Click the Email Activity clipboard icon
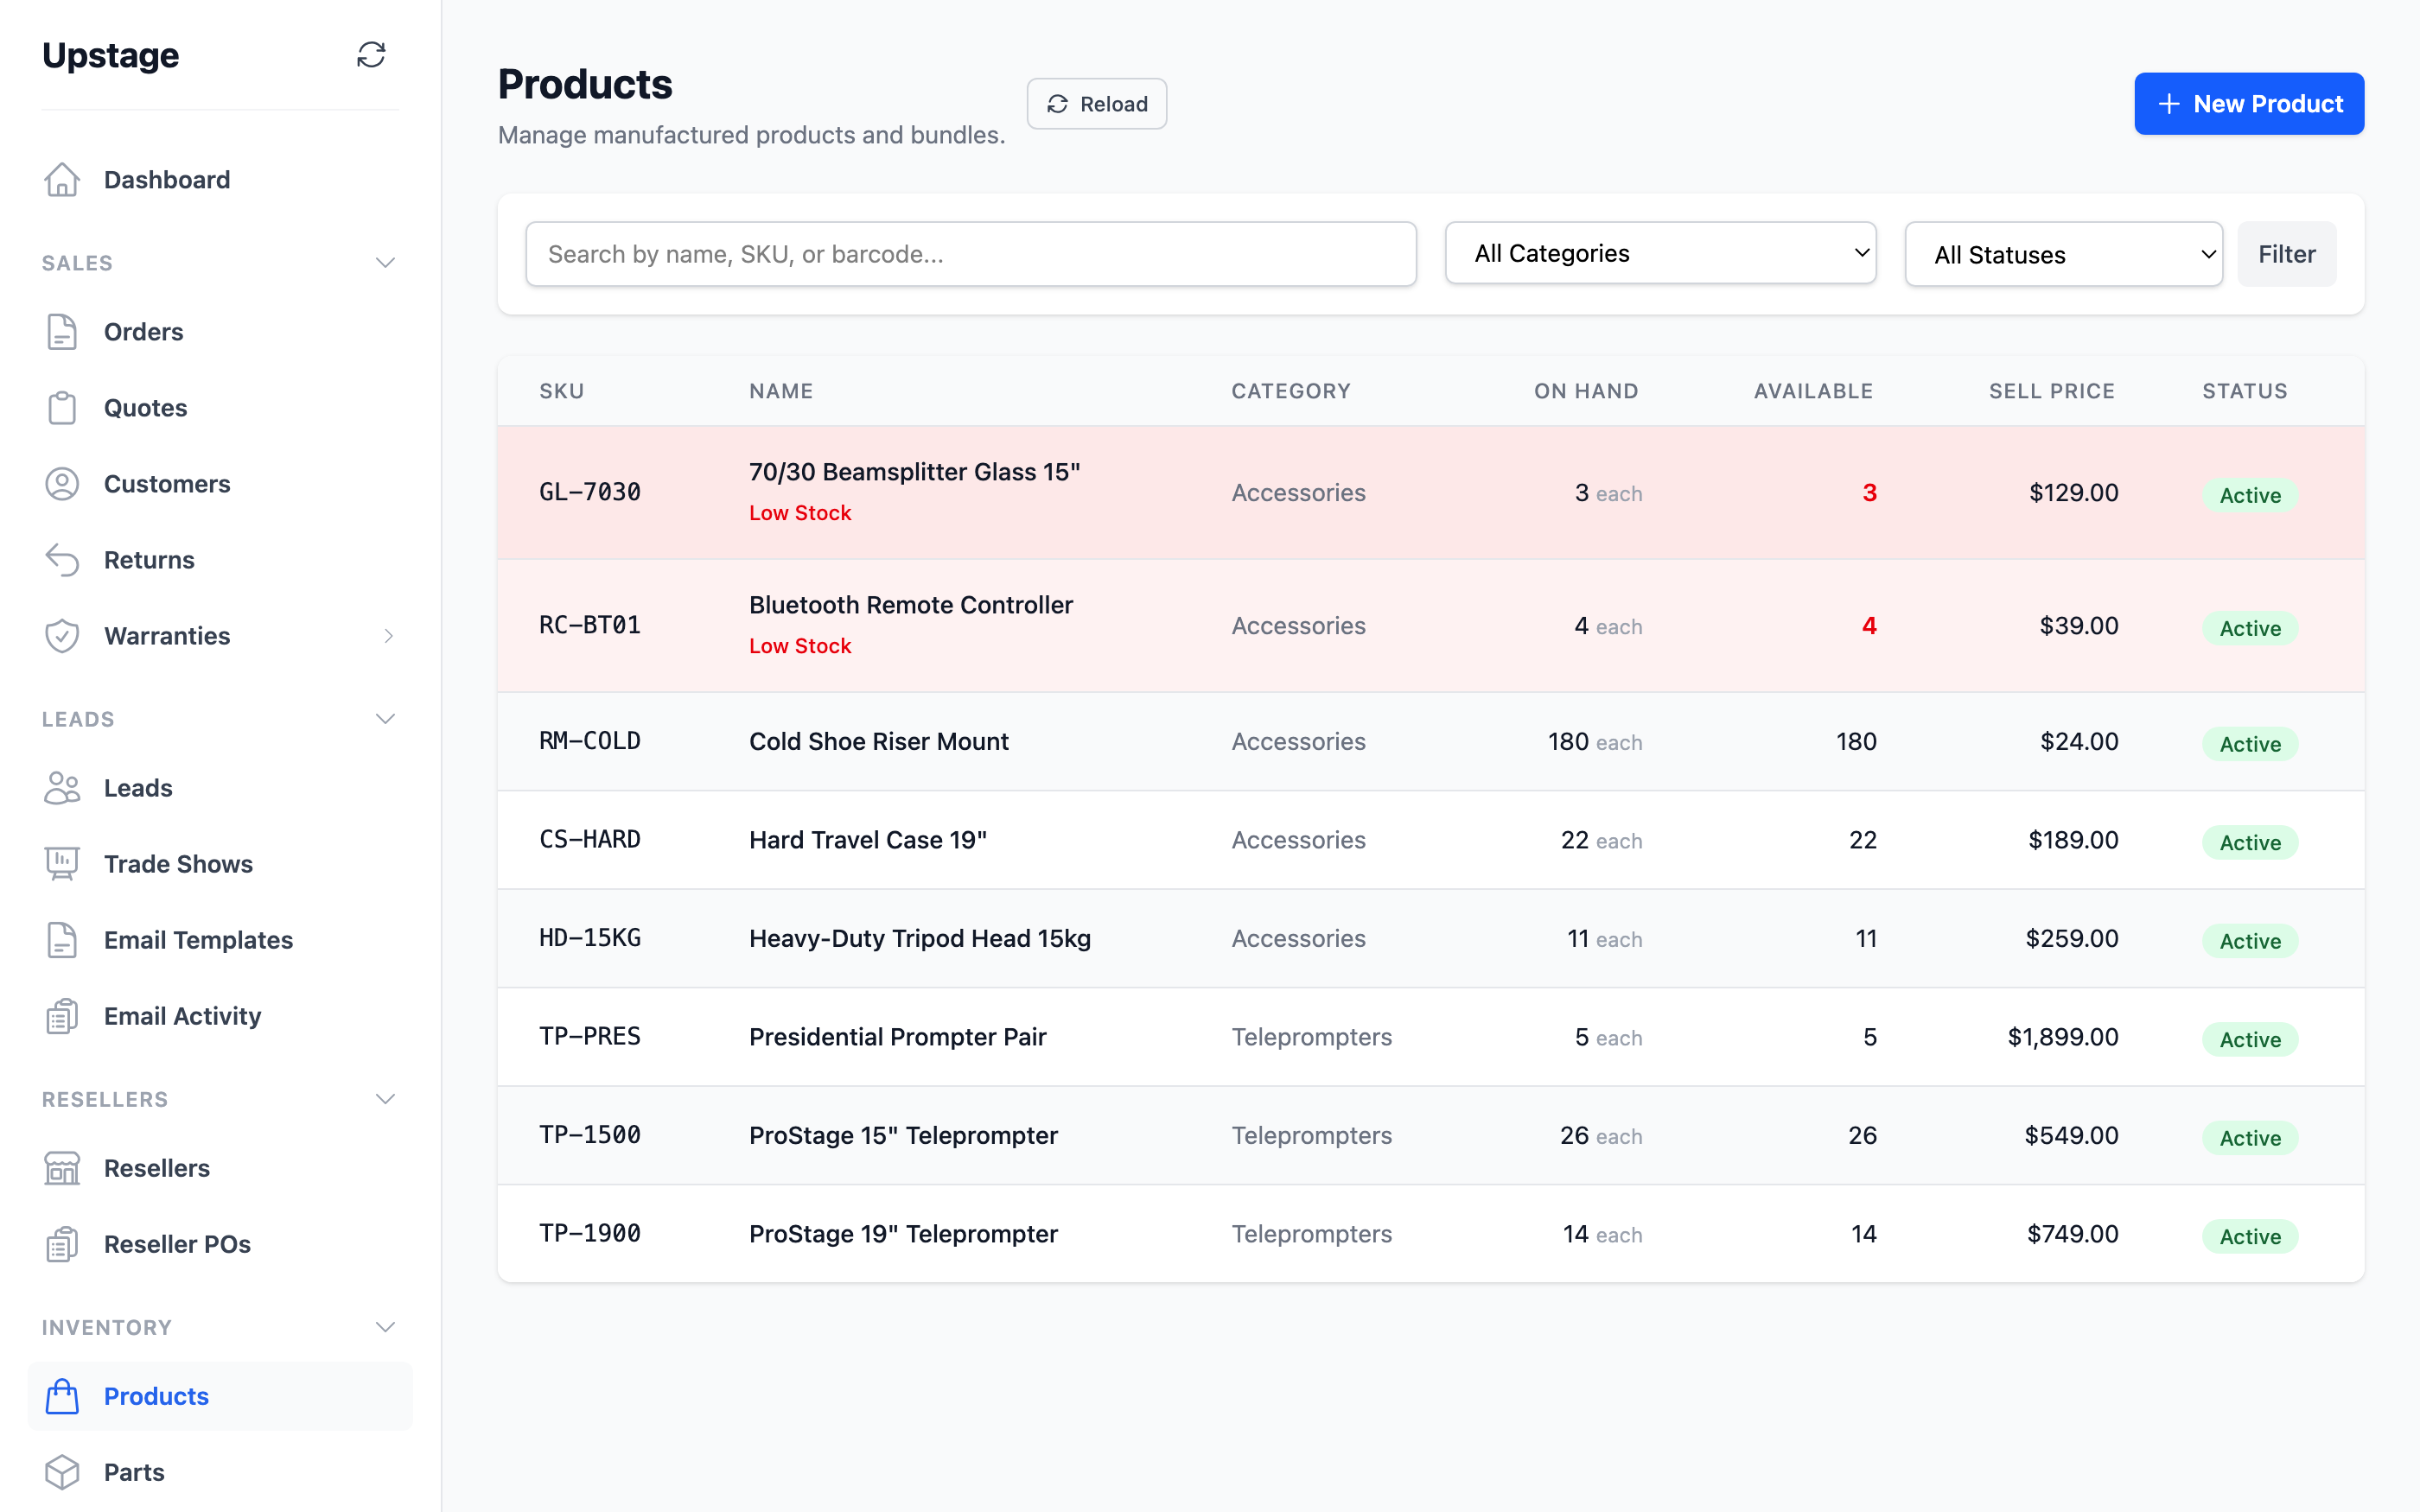The image size is (2420, 1512). (x=62, y=1016)
